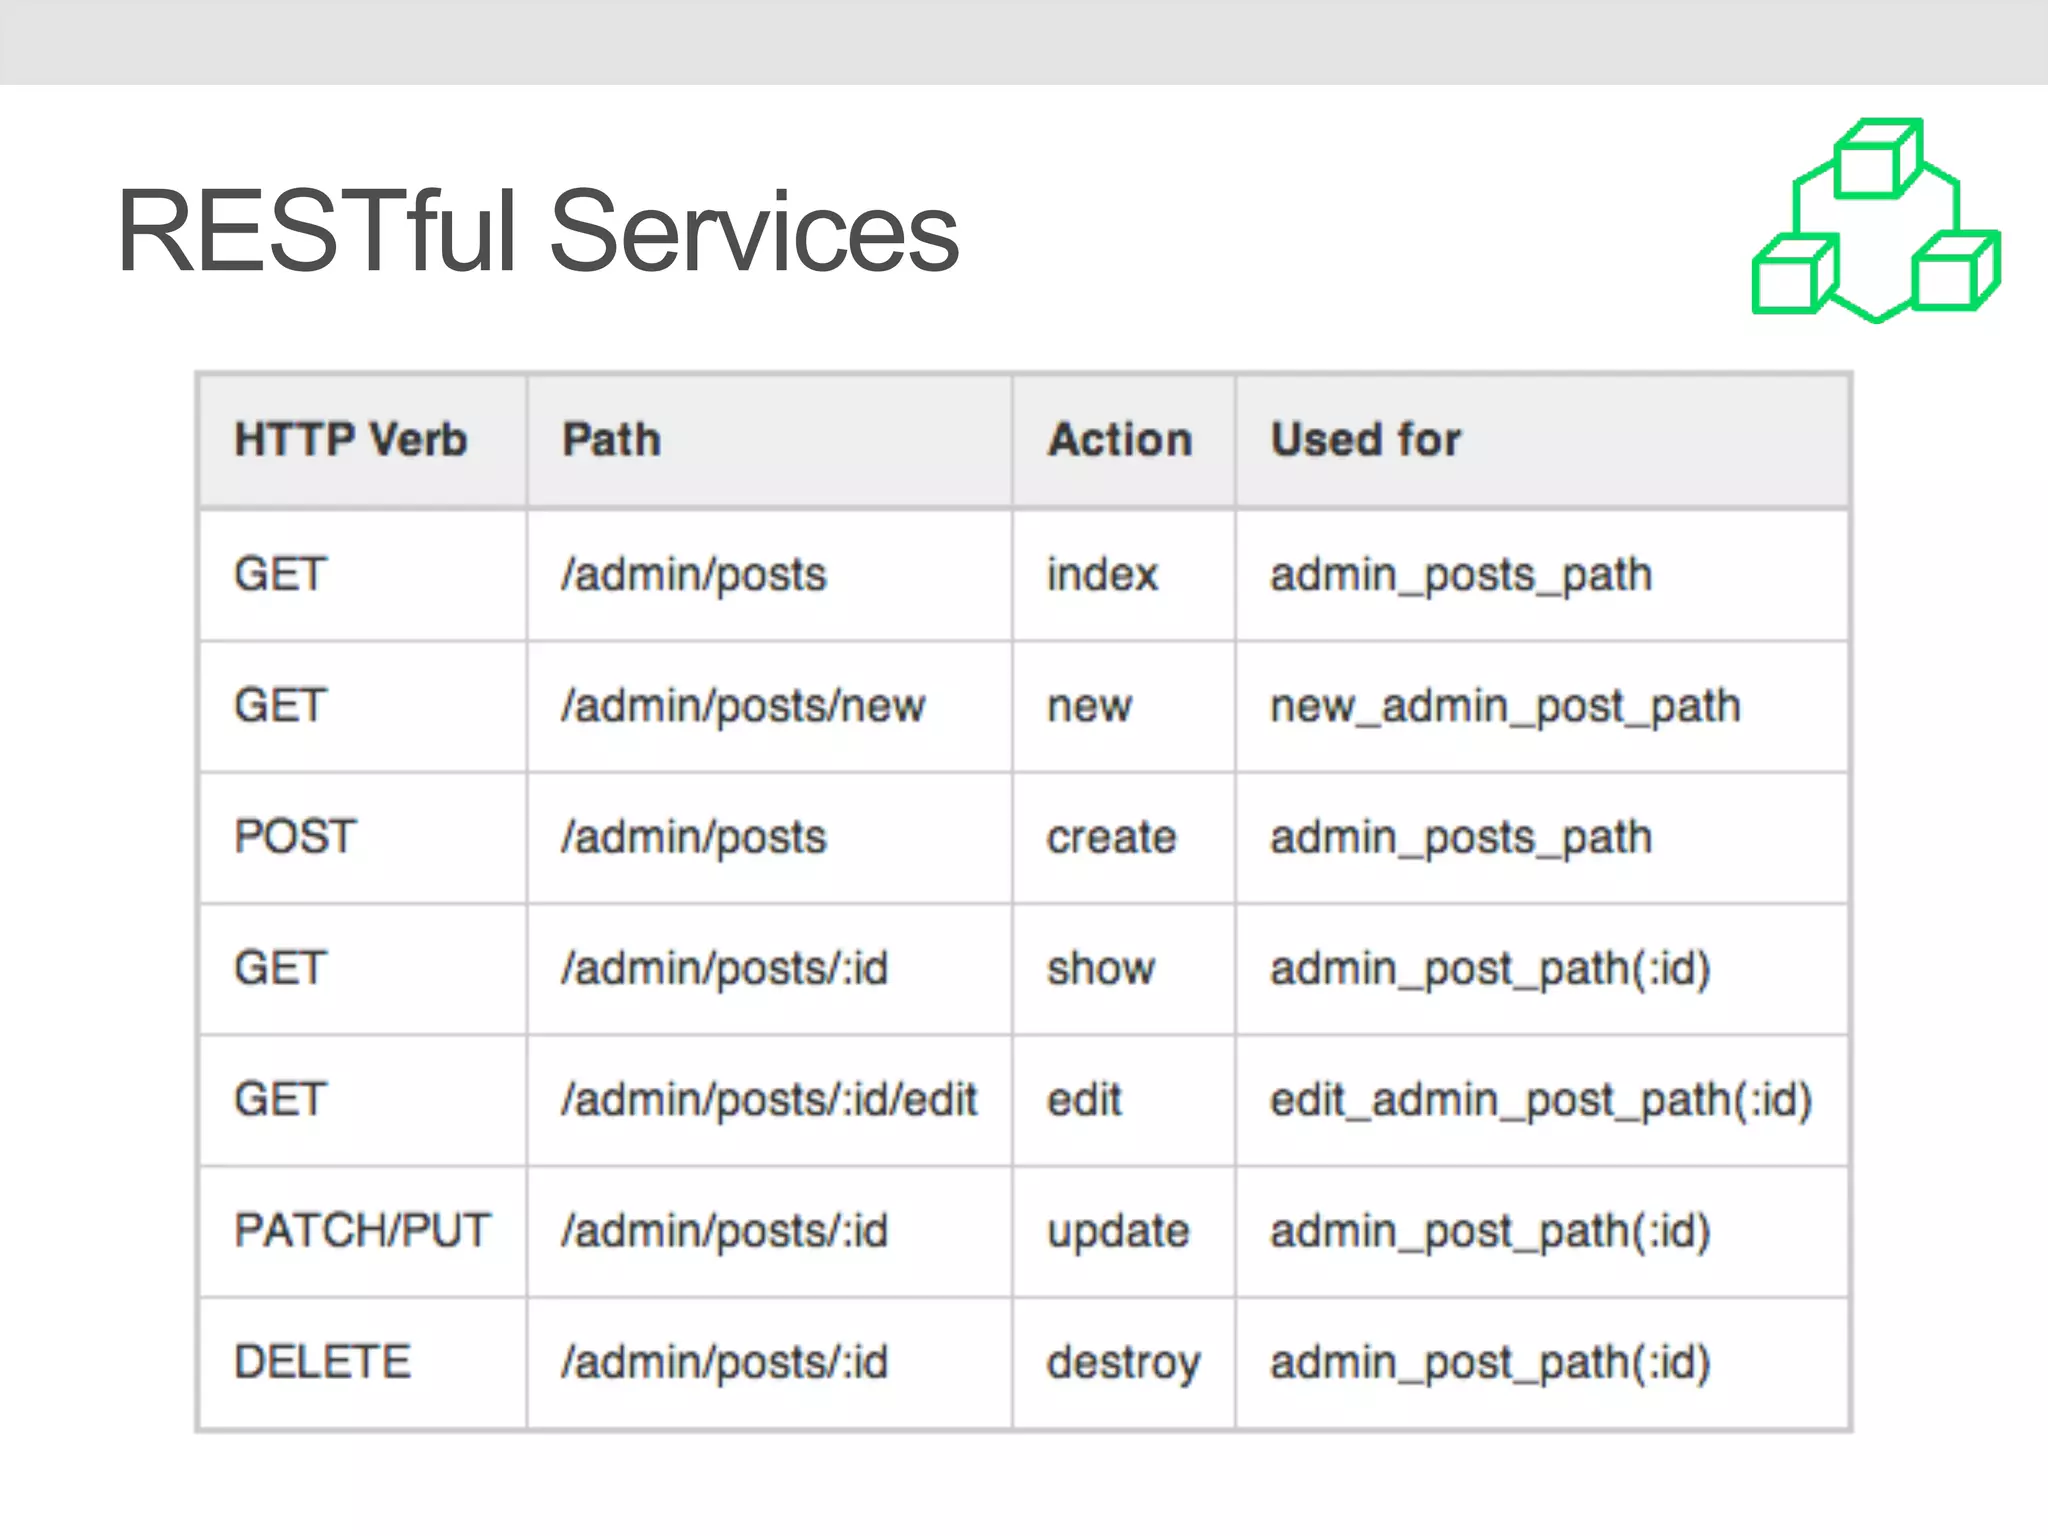Screen dimensions: 2048x1536
Task: Click /admin/posts path in the index row
Action: pyautogui.click(x=694, y=575)
